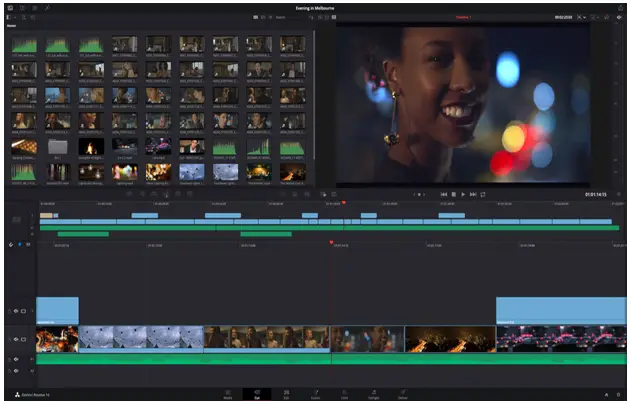
Task: Click the Quick Export icon at top right
Action: point(620,8)
